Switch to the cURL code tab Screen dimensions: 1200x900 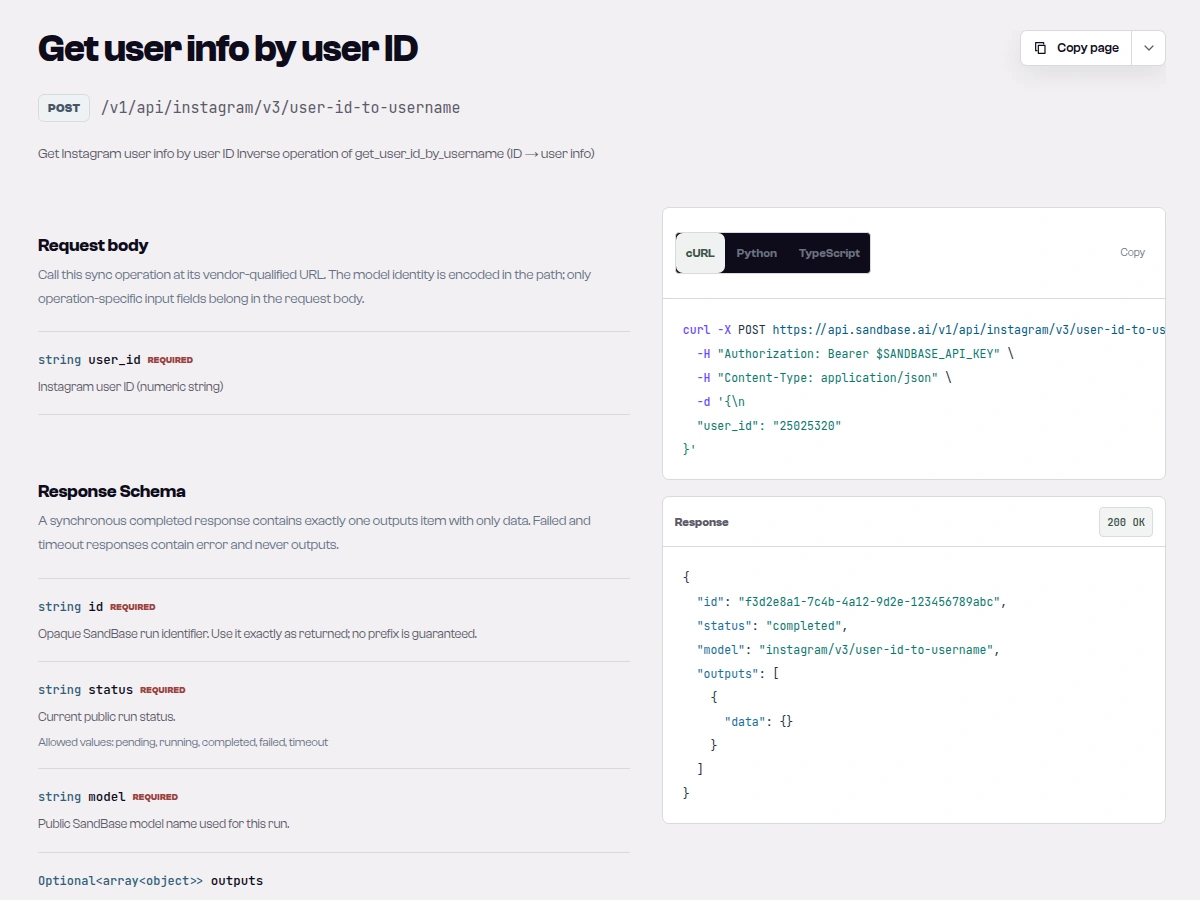tap(700, 253)
